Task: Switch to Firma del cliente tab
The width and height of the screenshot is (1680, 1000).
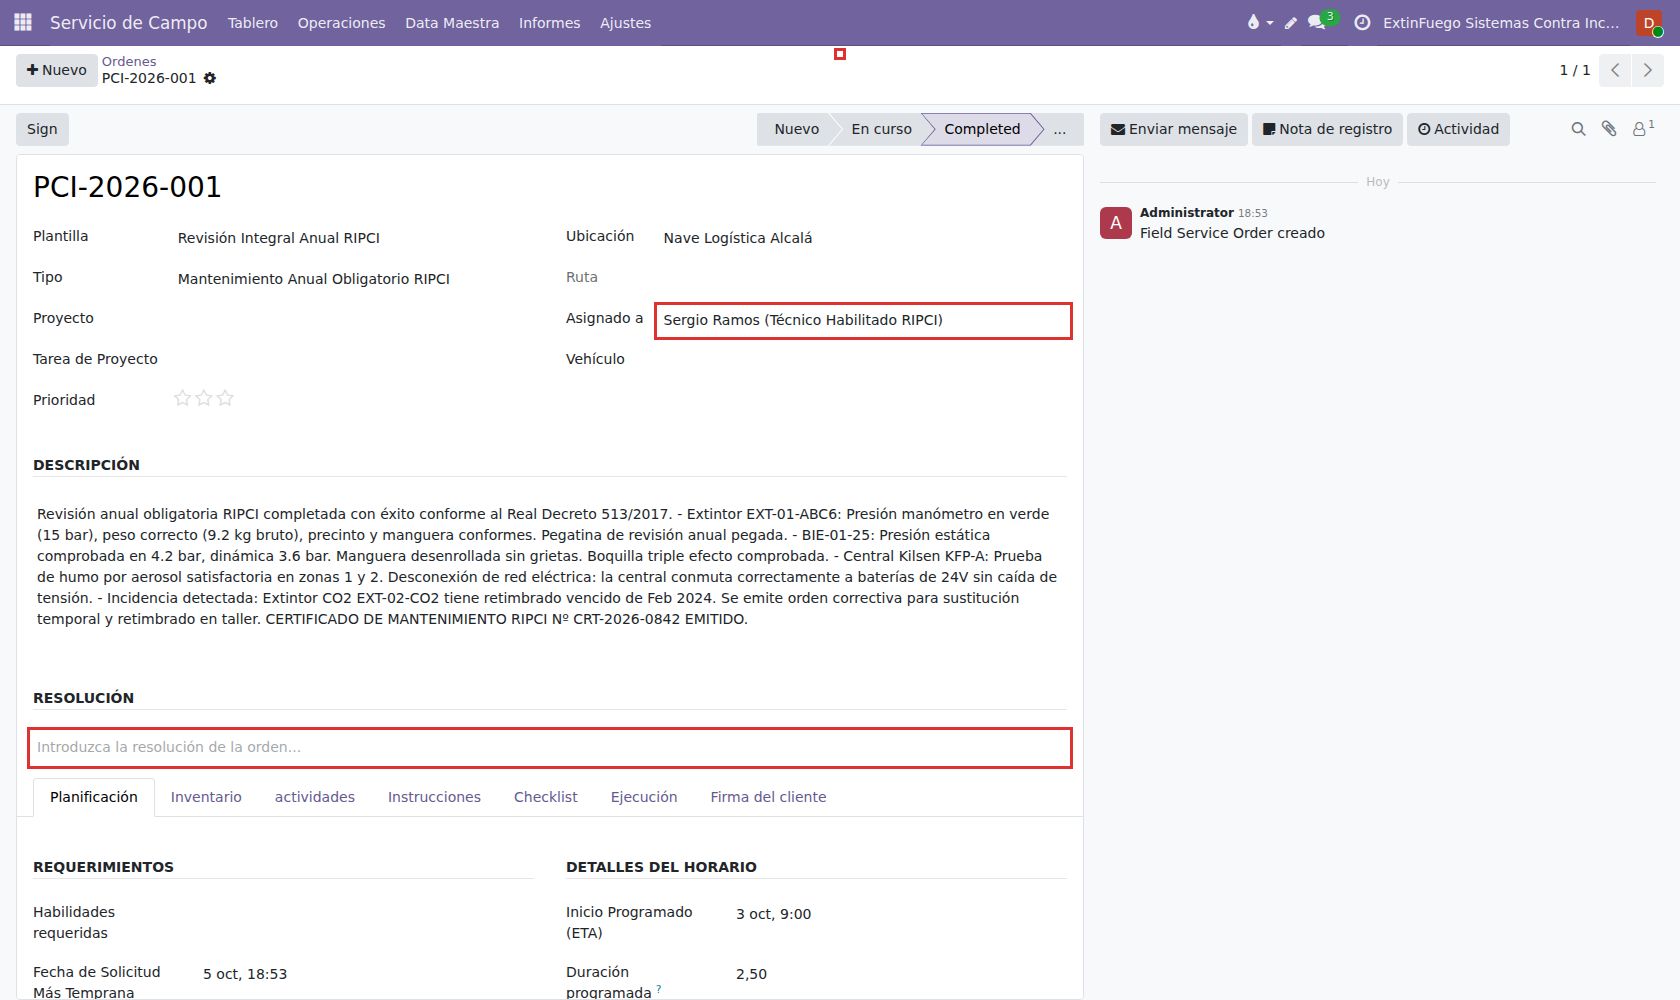Action: coord(768,797)
